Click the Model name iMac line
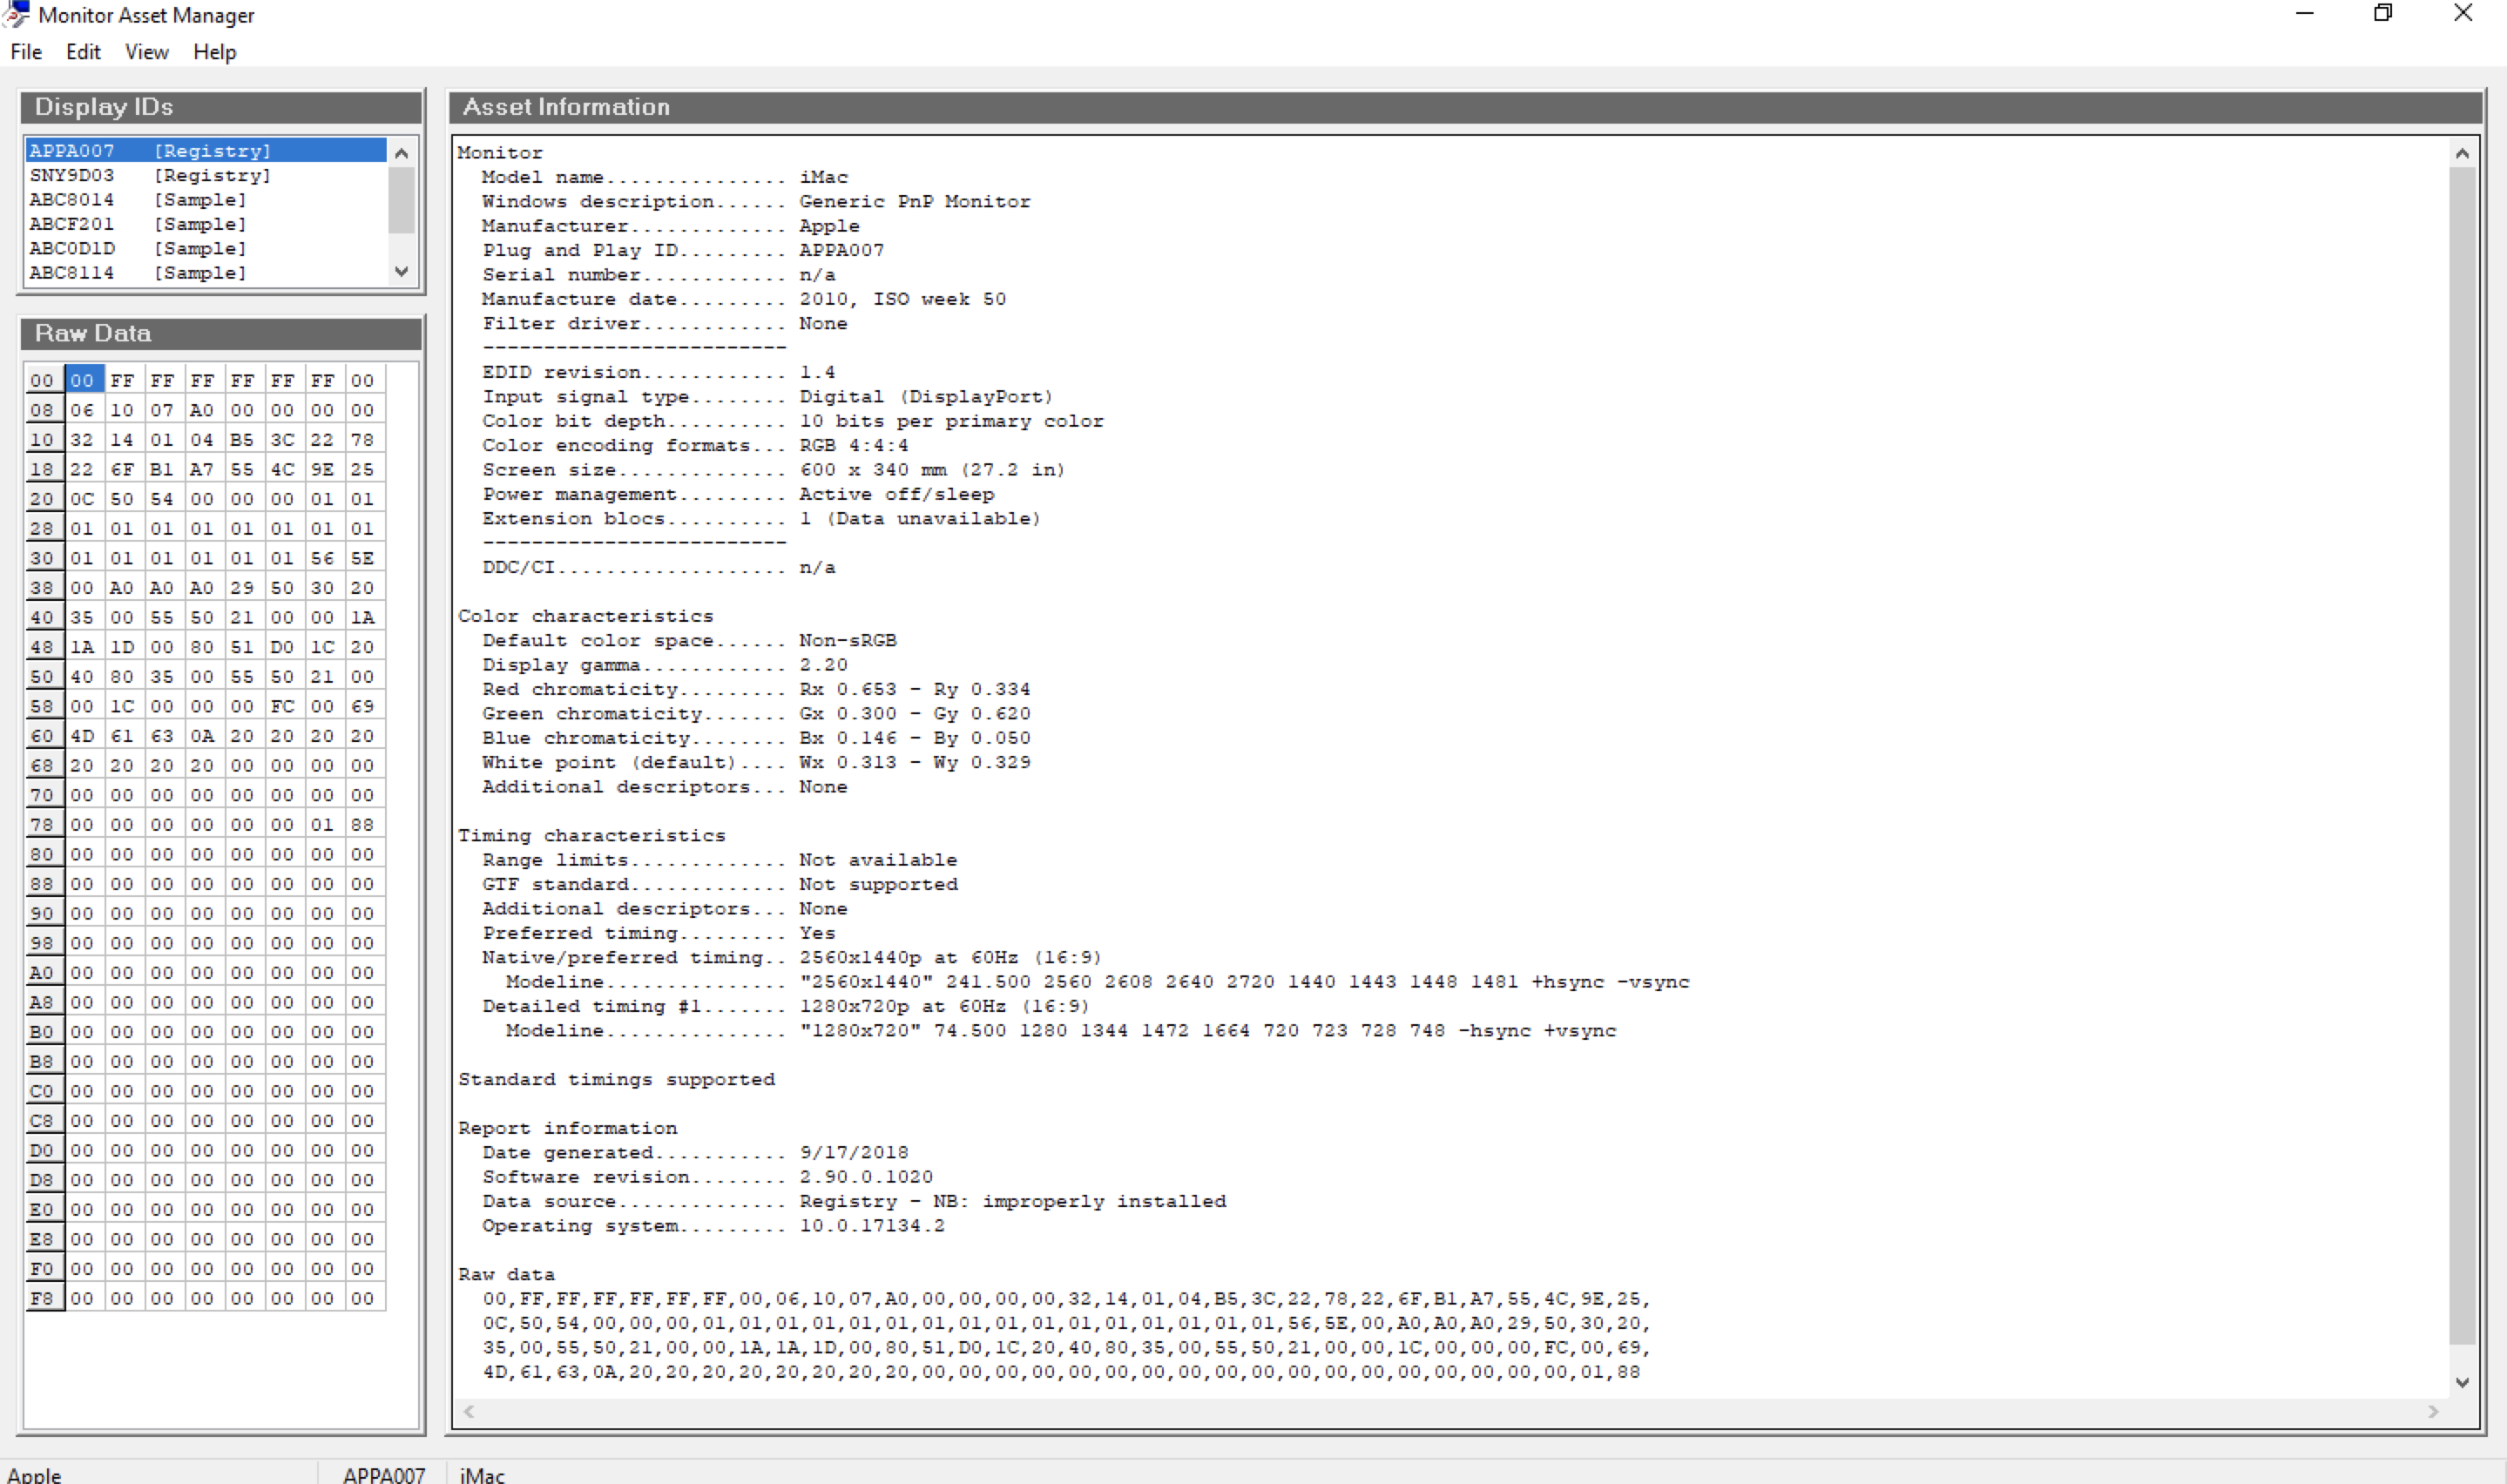This screenshot has width=2507, height=1484. (665, 177)
